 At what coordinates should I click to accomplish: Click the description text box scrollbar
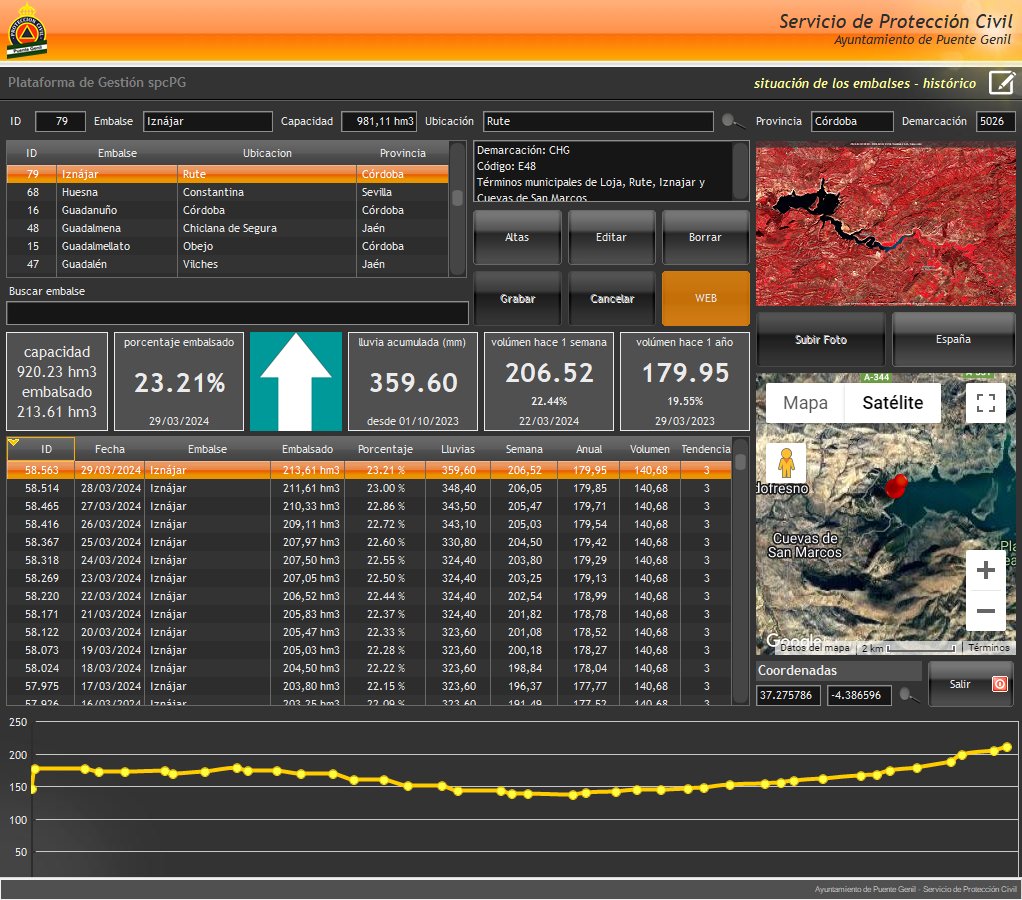740,171
